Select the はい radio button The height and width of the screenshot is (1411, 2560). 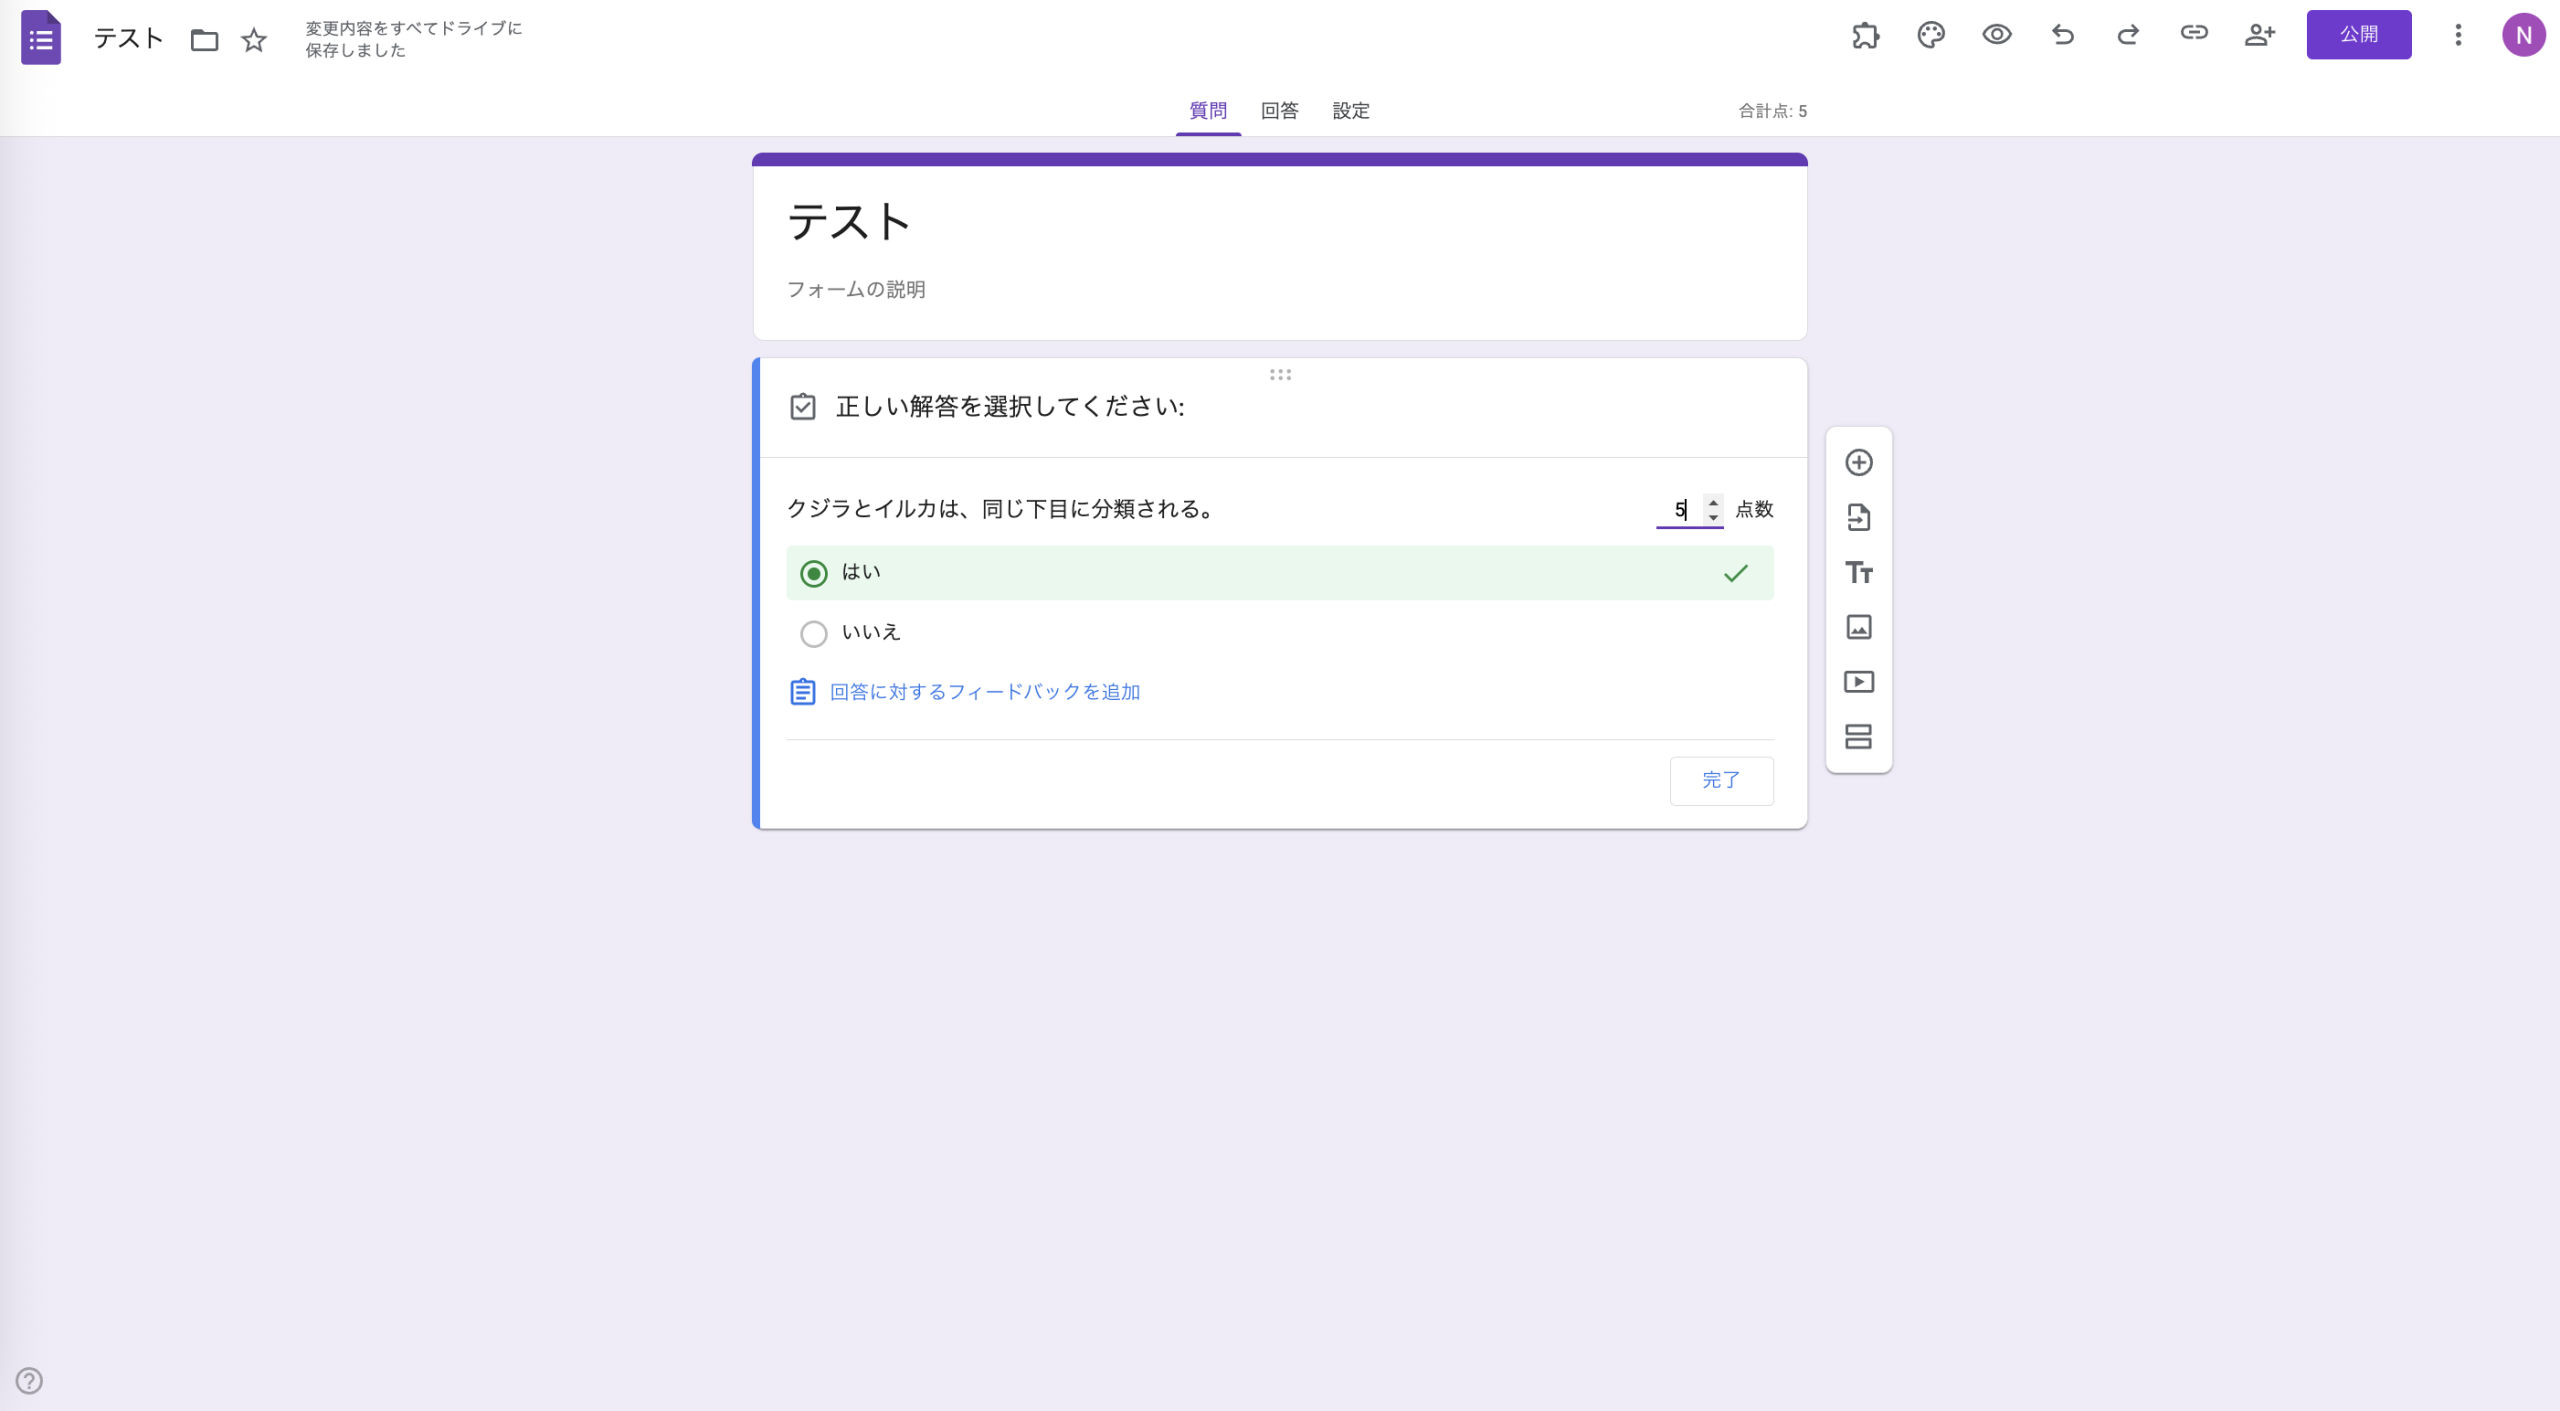813,573
